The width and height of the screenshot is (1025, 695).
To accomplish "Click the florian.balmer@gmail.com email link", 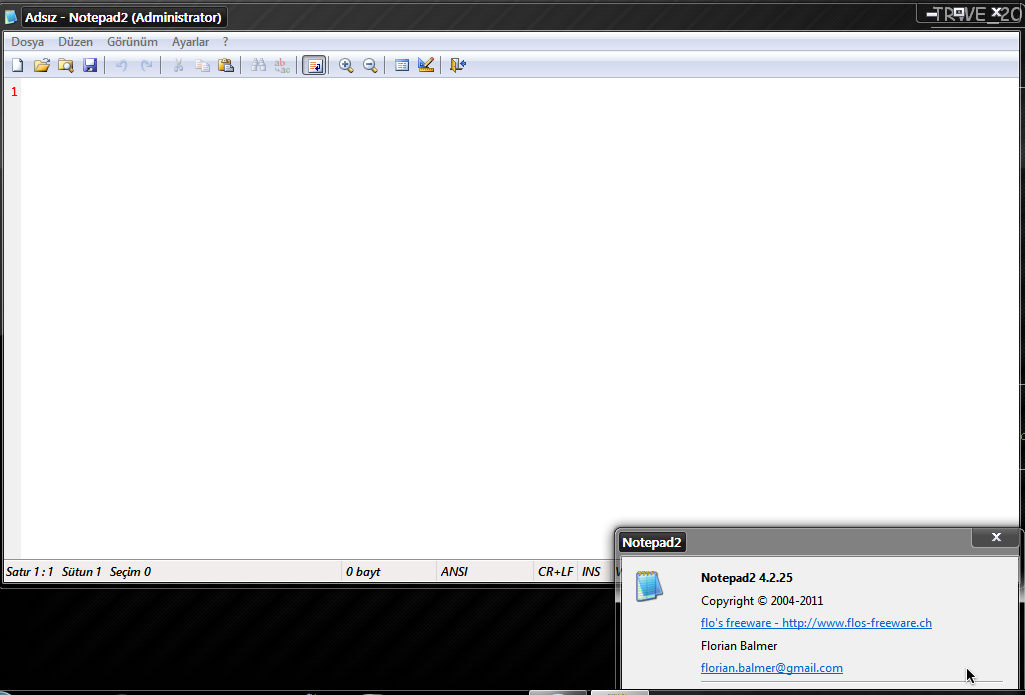I will click(x=771, y=668).
